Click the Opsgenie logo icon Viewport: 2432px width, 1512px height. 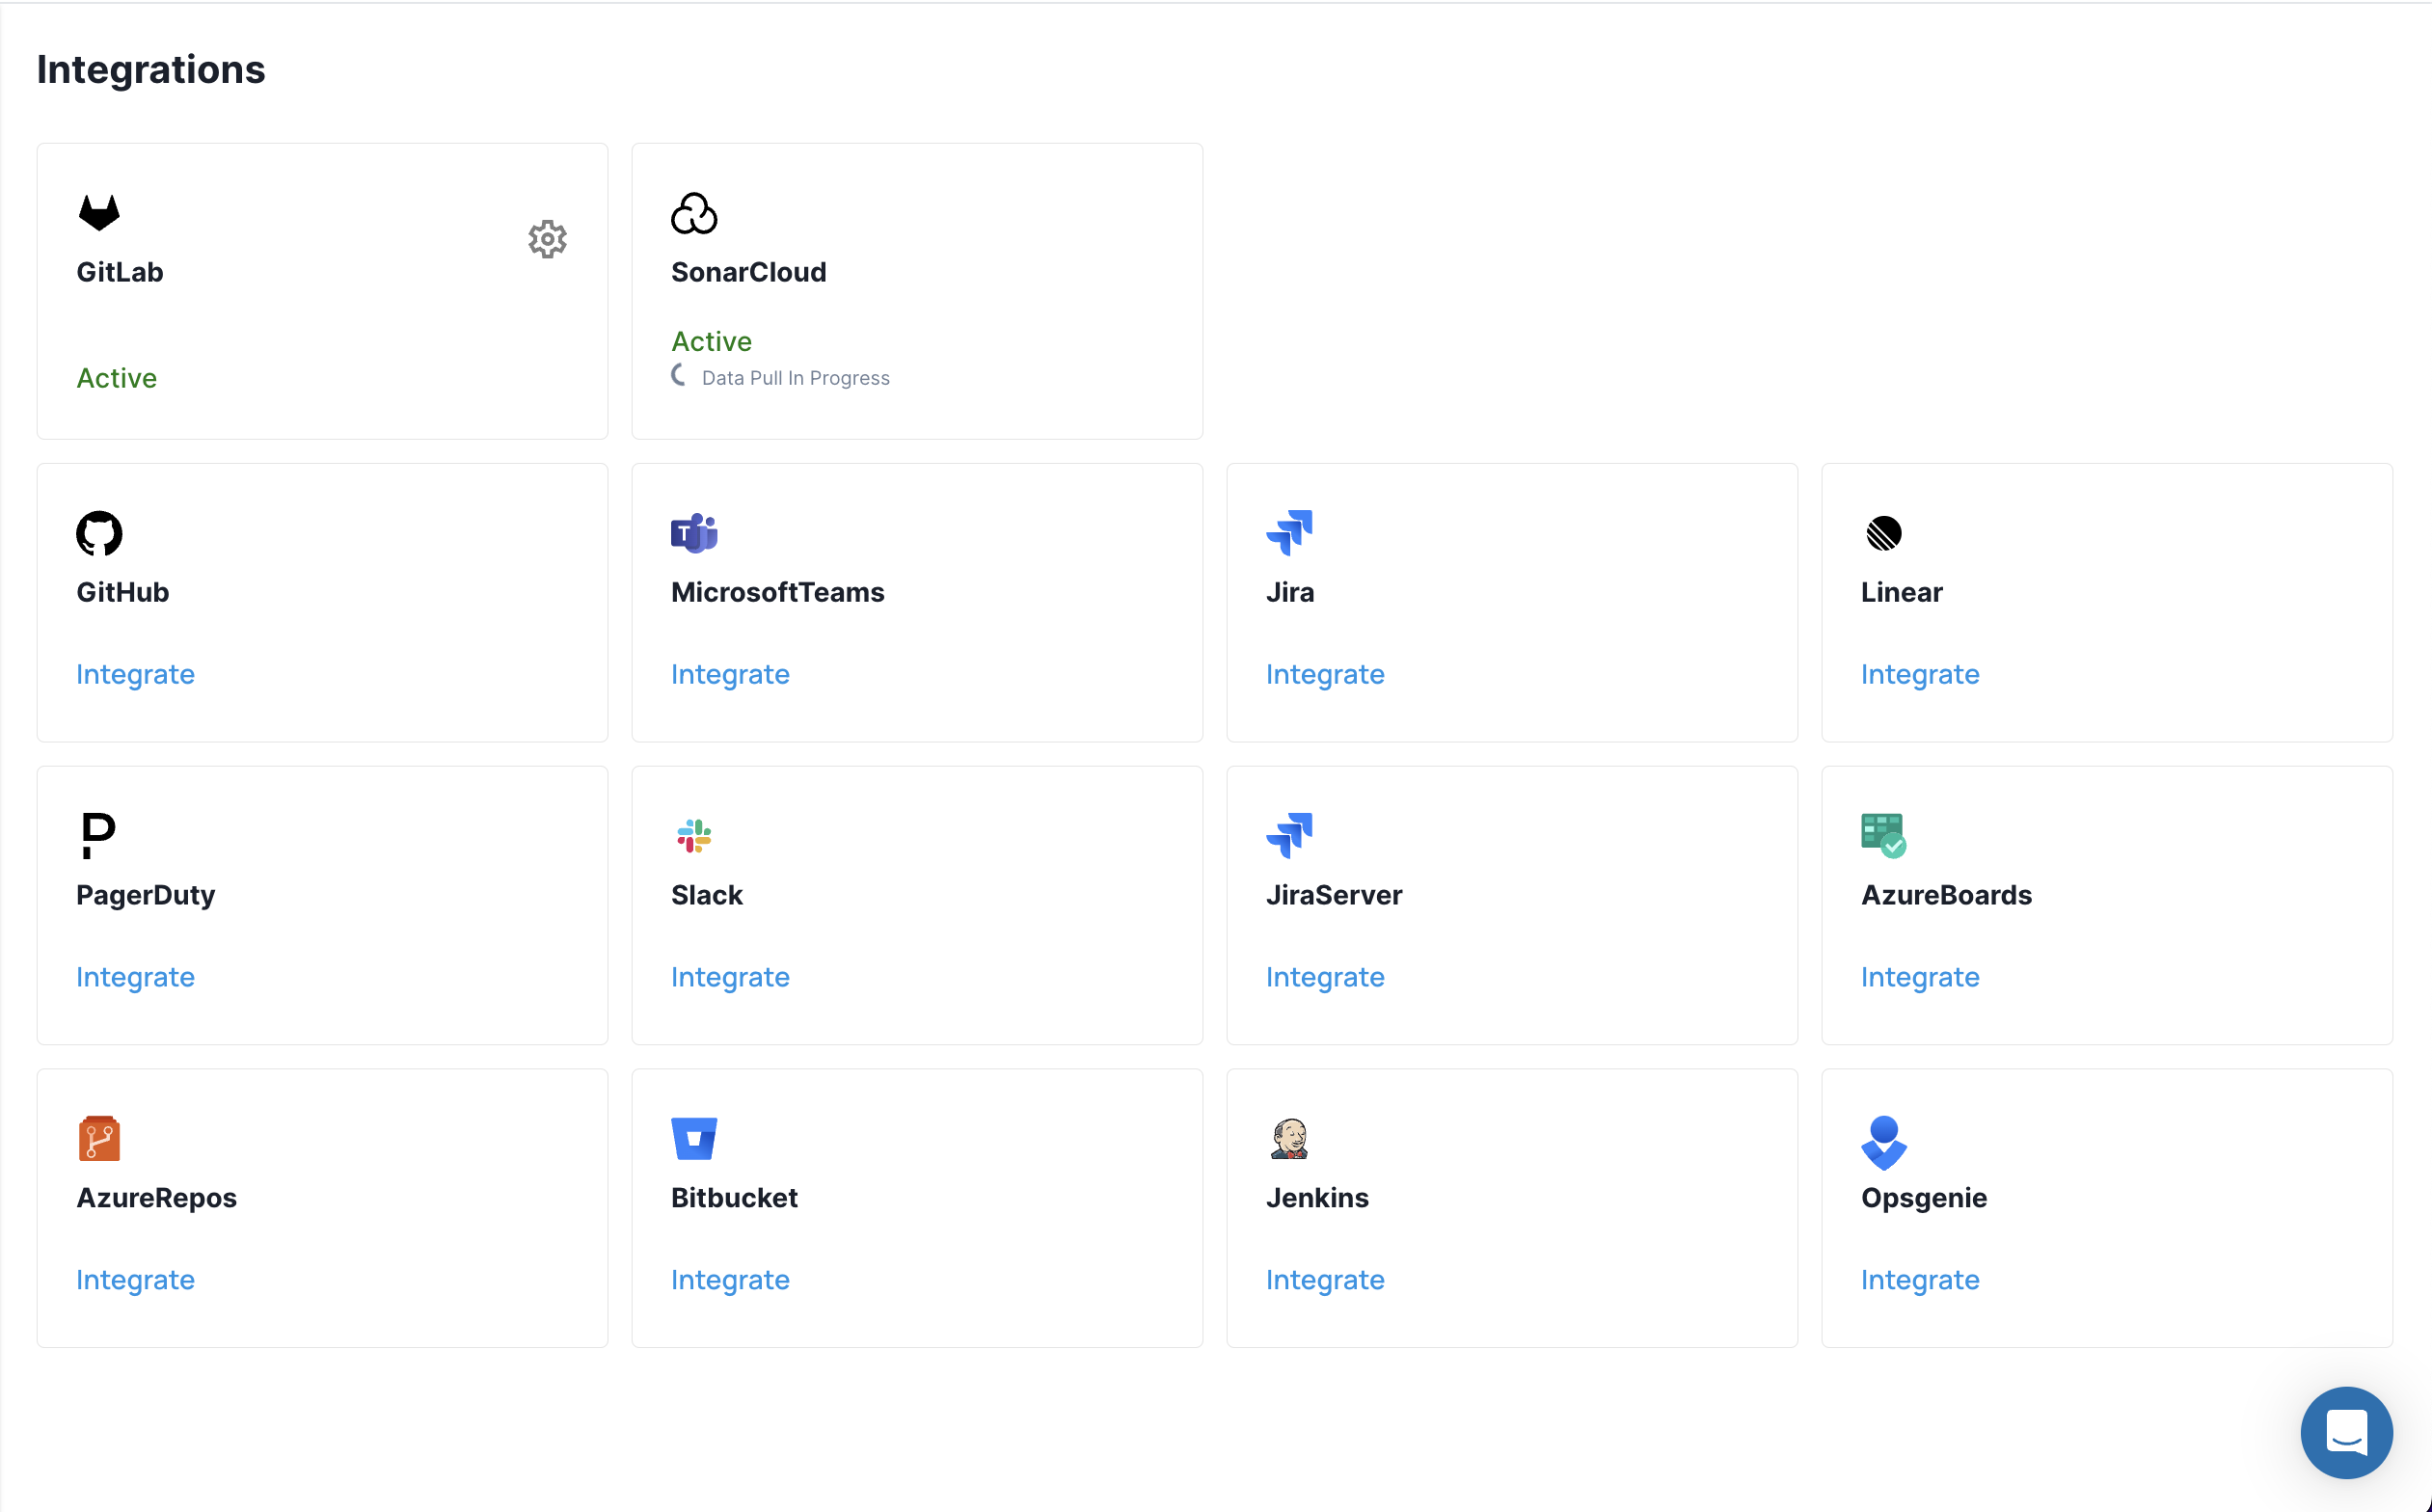point(1883,1141)
